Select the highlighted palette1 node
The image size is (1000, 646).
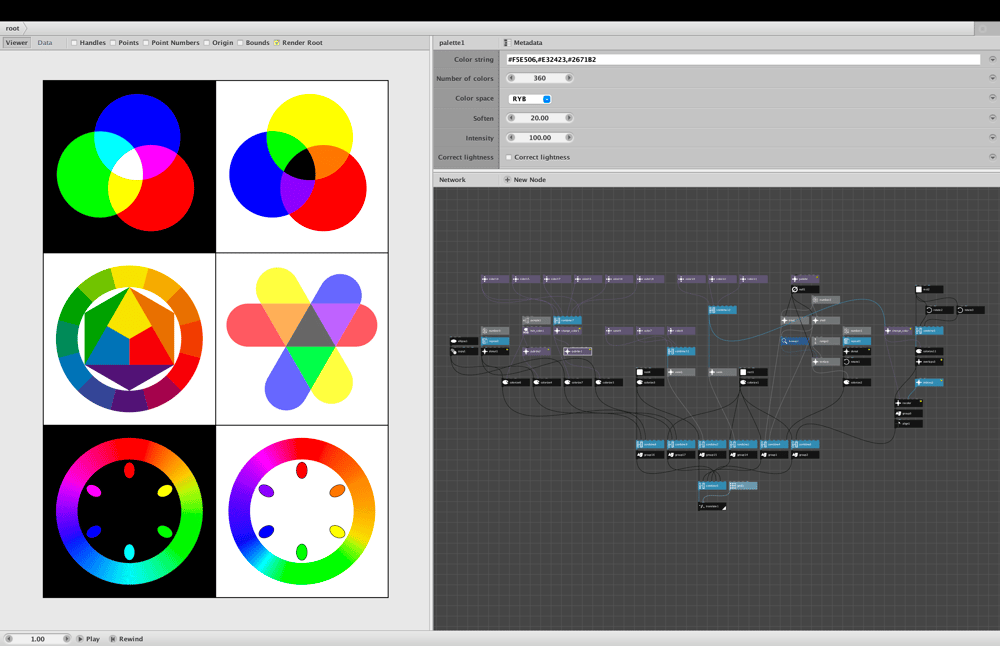click(578, 351)
